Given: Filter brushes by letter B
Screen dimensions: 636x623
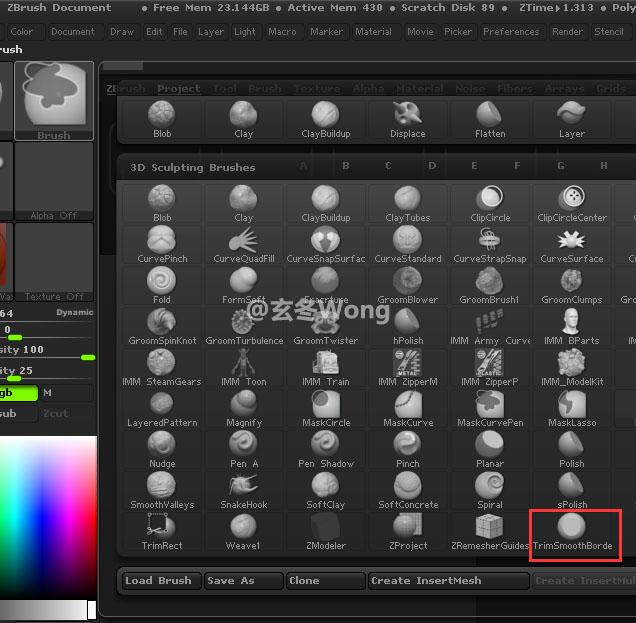Looking at the screenshot, I should click(x=346, y=166).
